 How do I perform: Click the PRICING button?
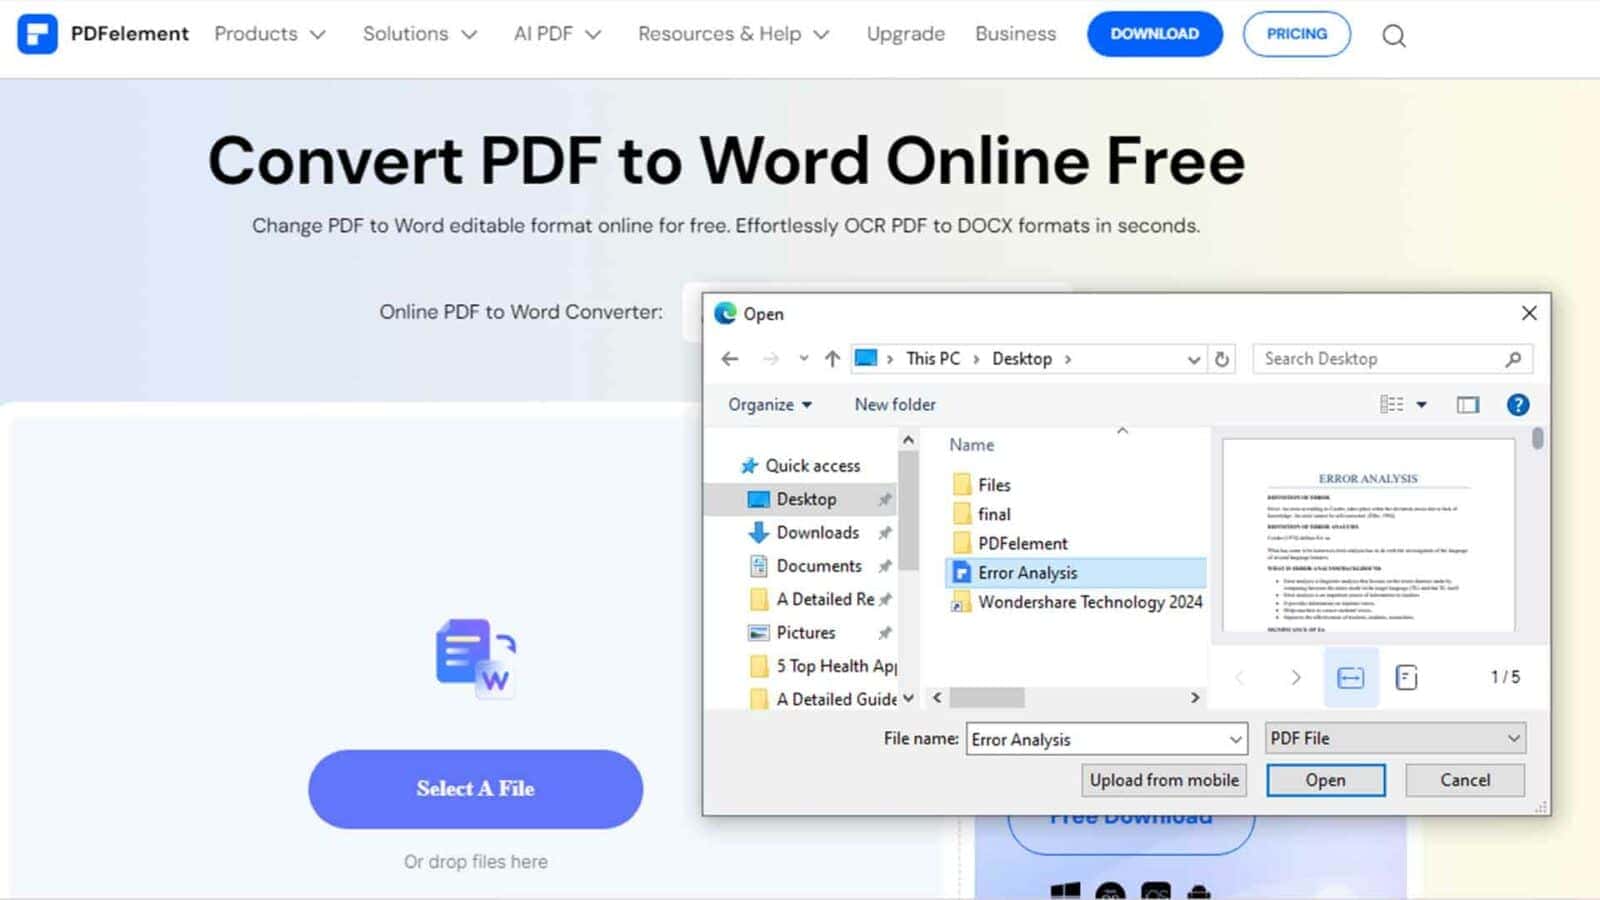1297,34
